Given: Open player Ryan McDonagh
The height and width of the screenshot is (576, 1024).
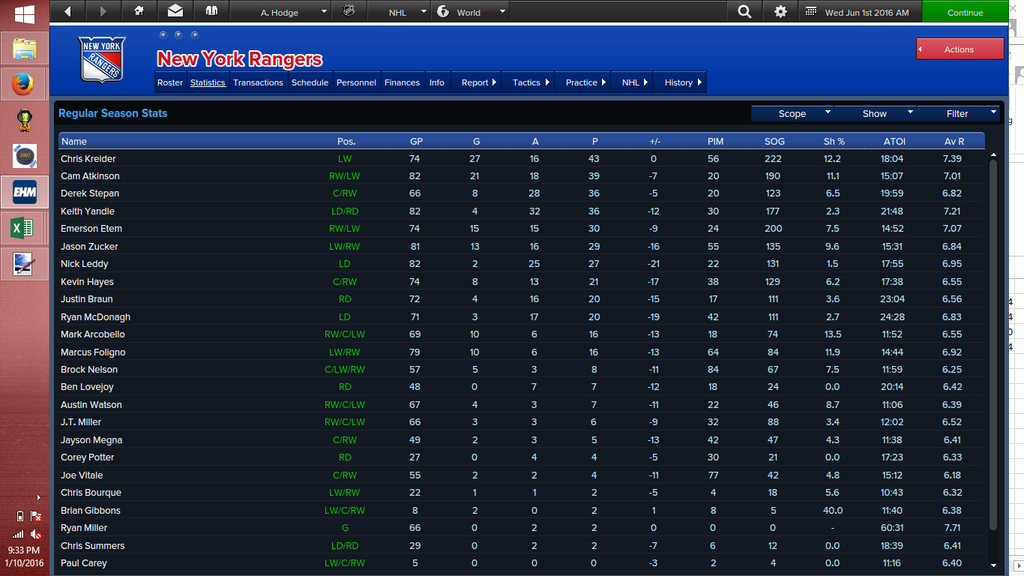Looking at the screenshot, I should (x=95, y=317).
